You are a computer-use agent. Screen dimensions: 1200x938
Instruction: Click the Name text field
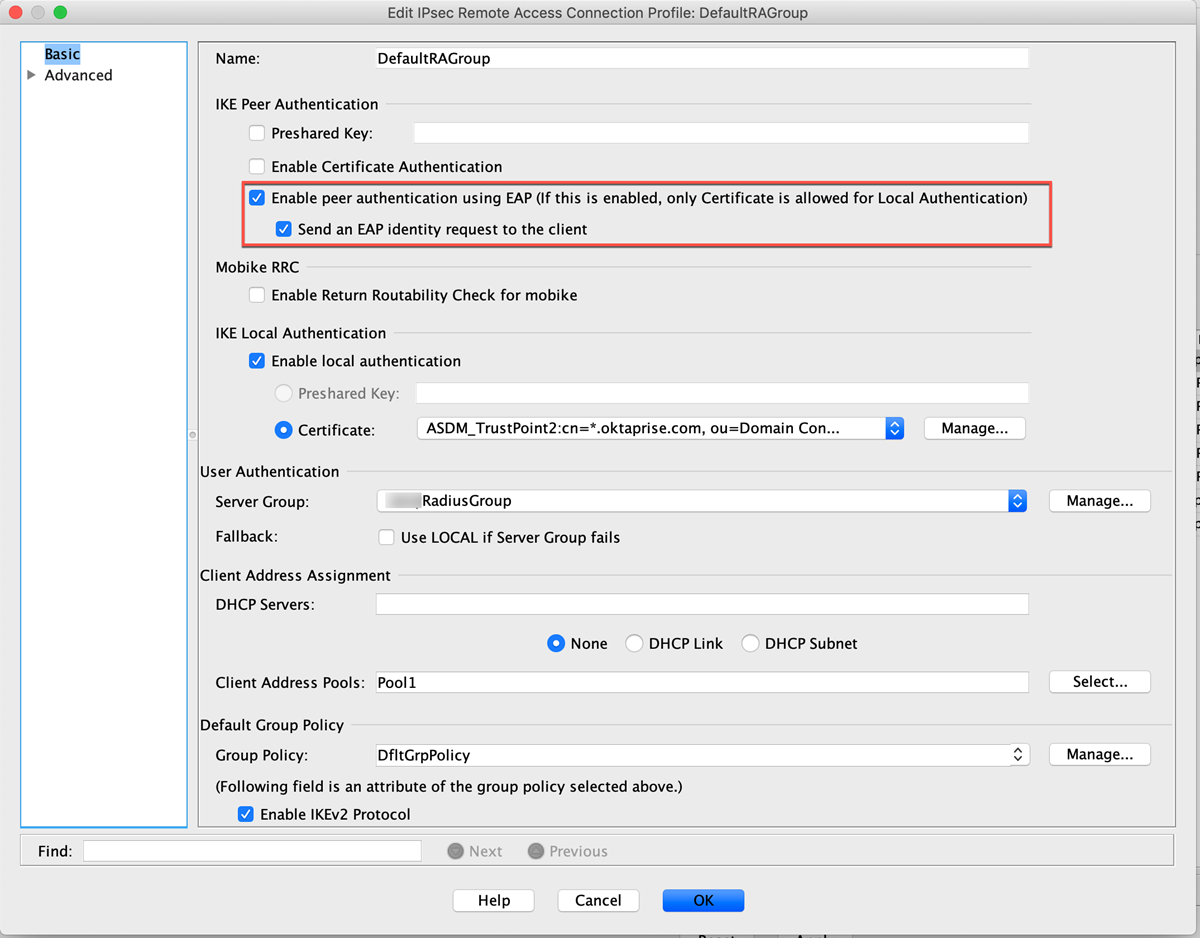pyautogui.click(x=700, y=59)
